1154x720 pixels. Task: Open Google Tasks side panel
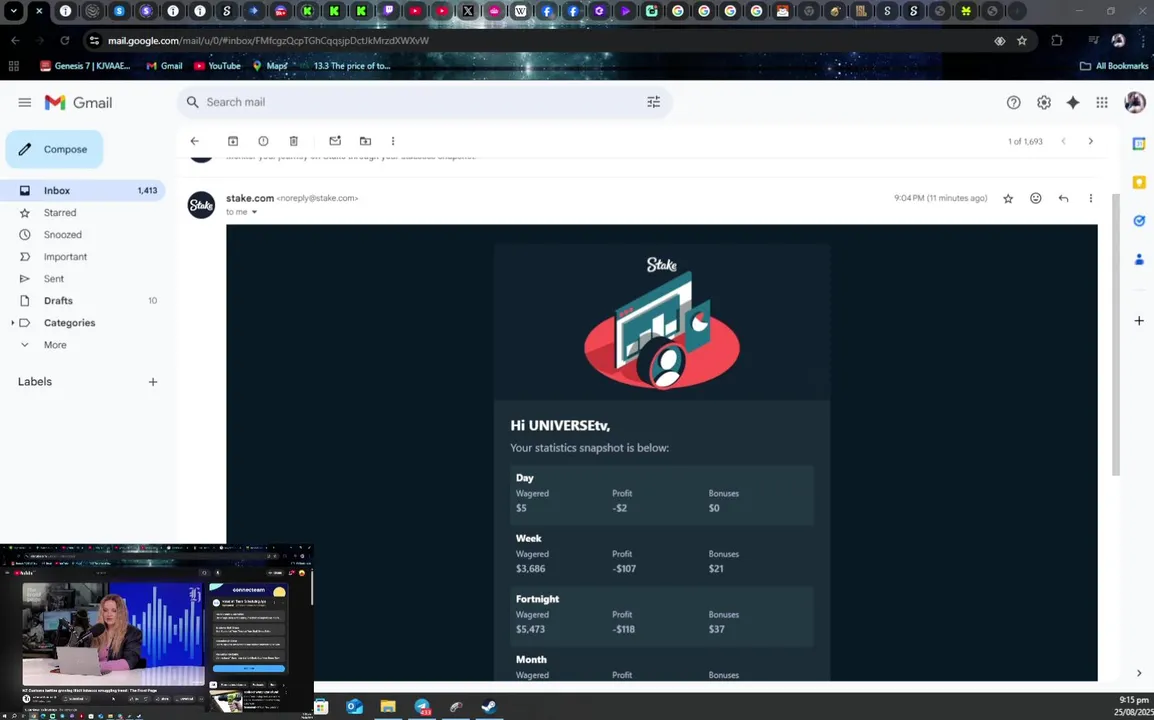[1139, 221]
